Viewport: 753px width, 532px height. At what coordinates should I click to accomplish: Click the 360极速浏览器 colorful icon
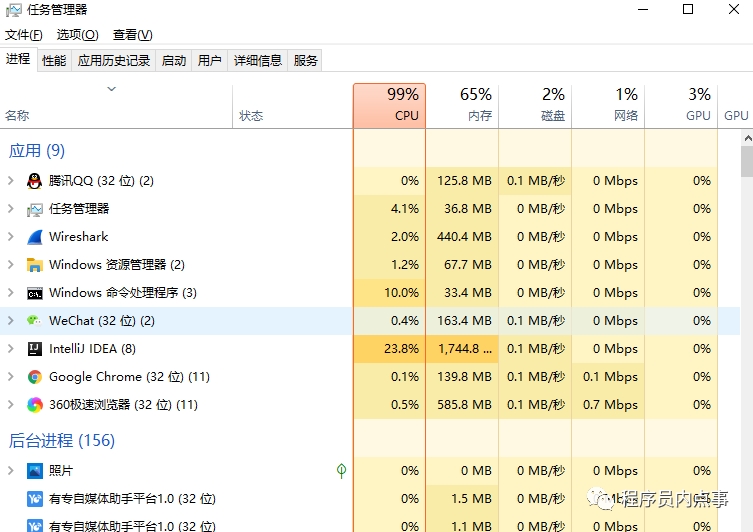tap(35, 405)
